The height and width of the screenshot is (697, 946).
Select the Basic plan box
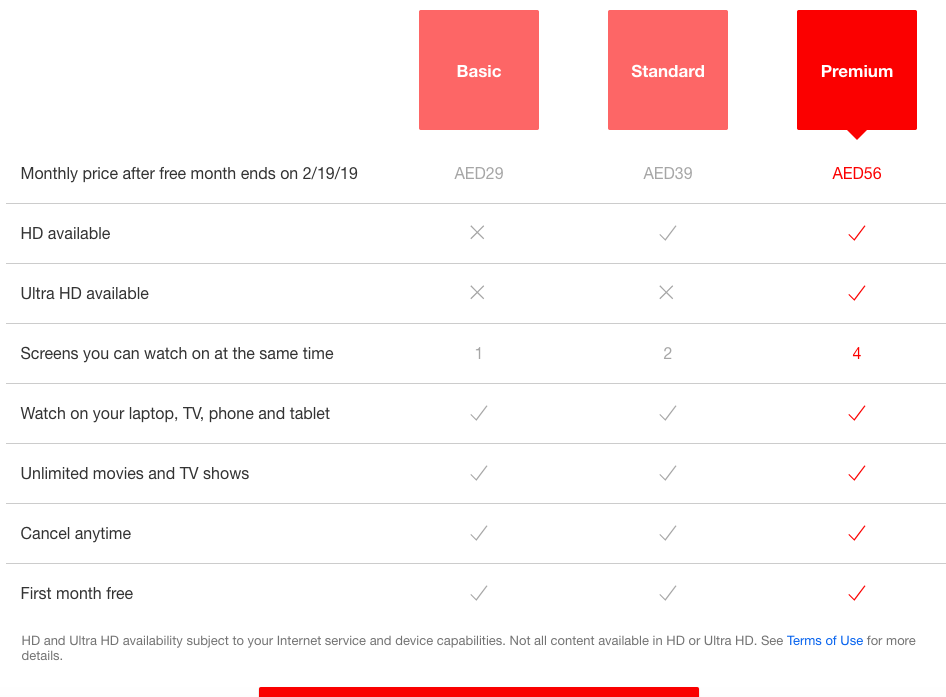(478, 70)
